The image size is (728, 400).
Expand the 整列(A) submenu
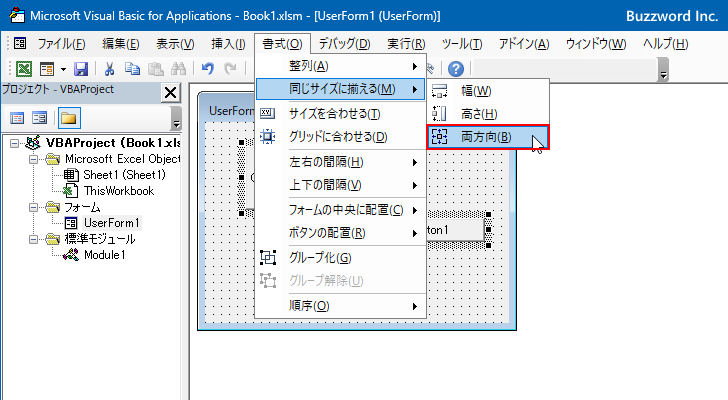[341, 66]
